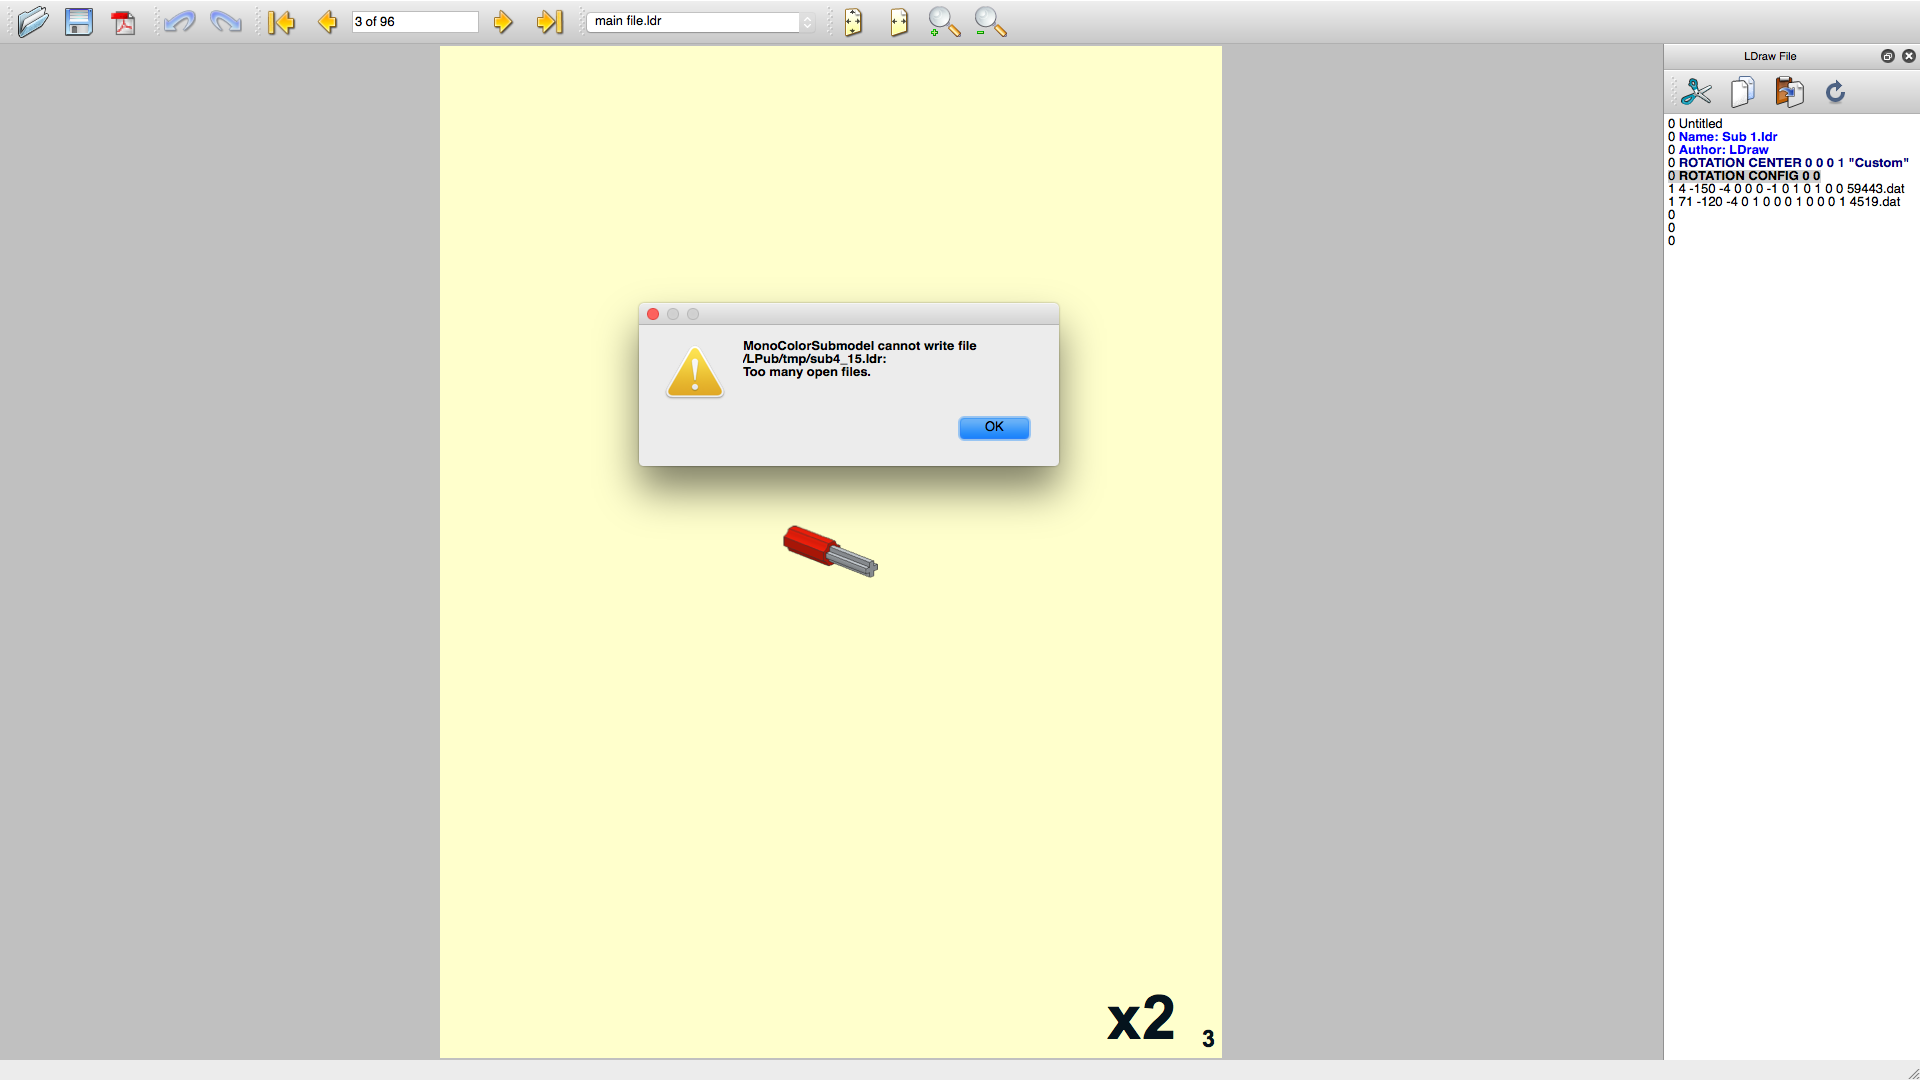Viewport: 1920px width, 1080px height.
Task: Zoom out of the page view
Action: pyautogui.click(x=988, y=21)
